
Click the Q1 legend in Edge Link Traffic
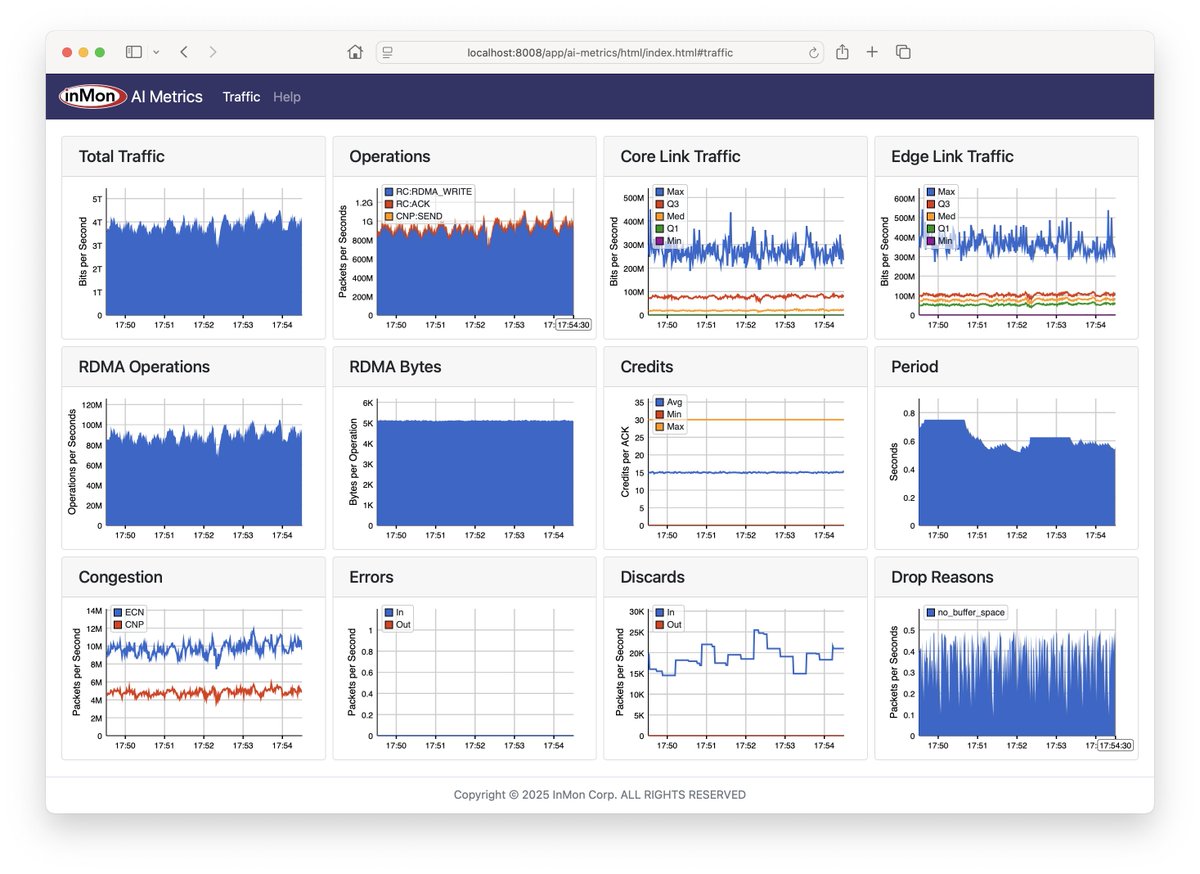point(938,228)
